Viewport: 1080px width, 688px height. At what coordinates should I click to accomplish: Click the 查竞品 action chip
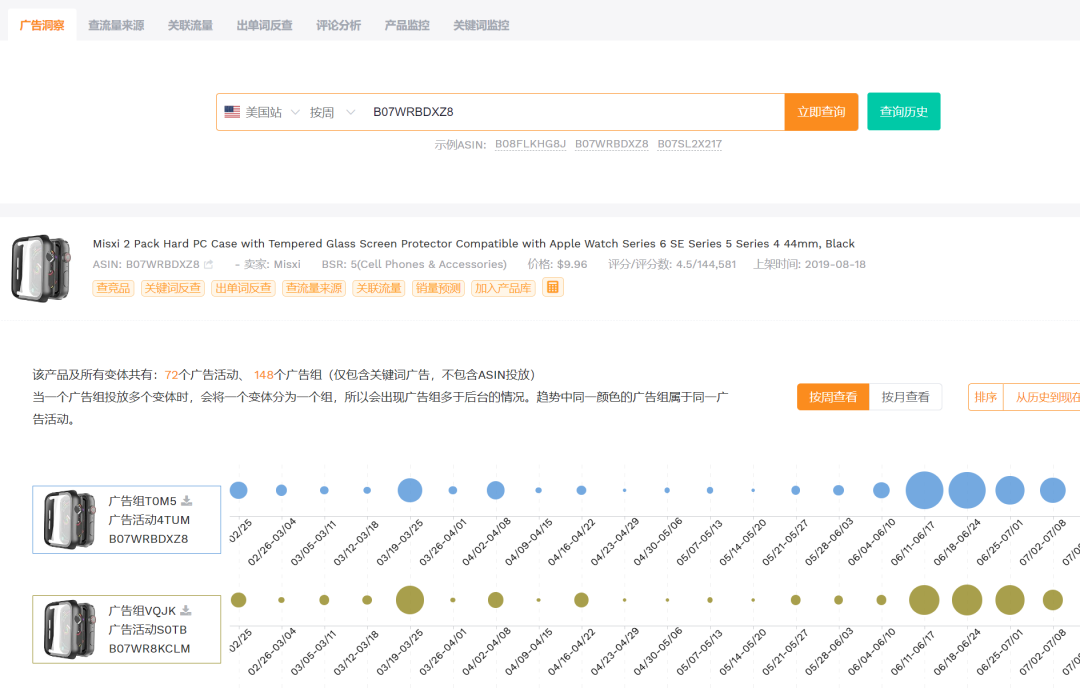pyautogui.click(x=112, y=287)
